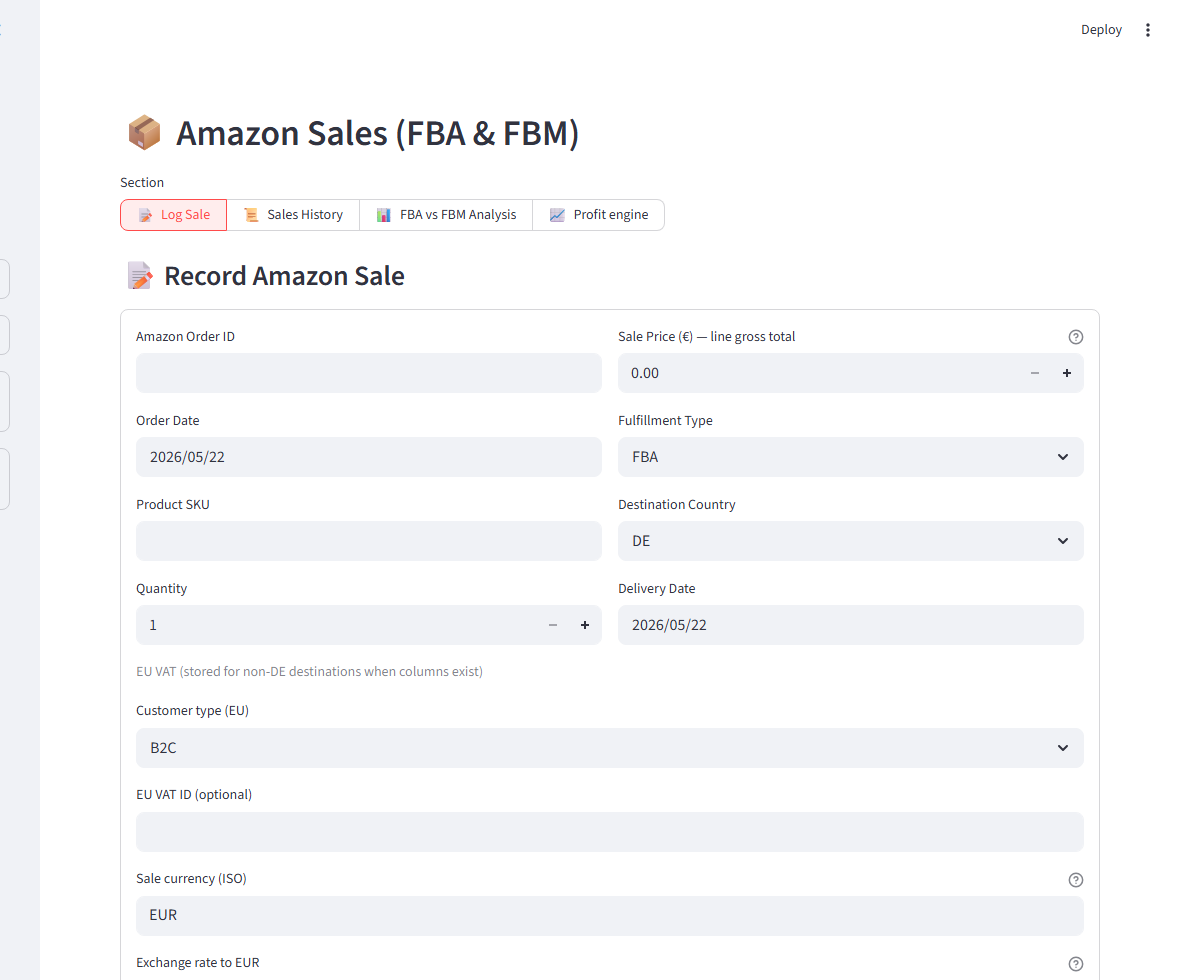
Task: Click the Sale currency (ISO) field
Action: 610,916
